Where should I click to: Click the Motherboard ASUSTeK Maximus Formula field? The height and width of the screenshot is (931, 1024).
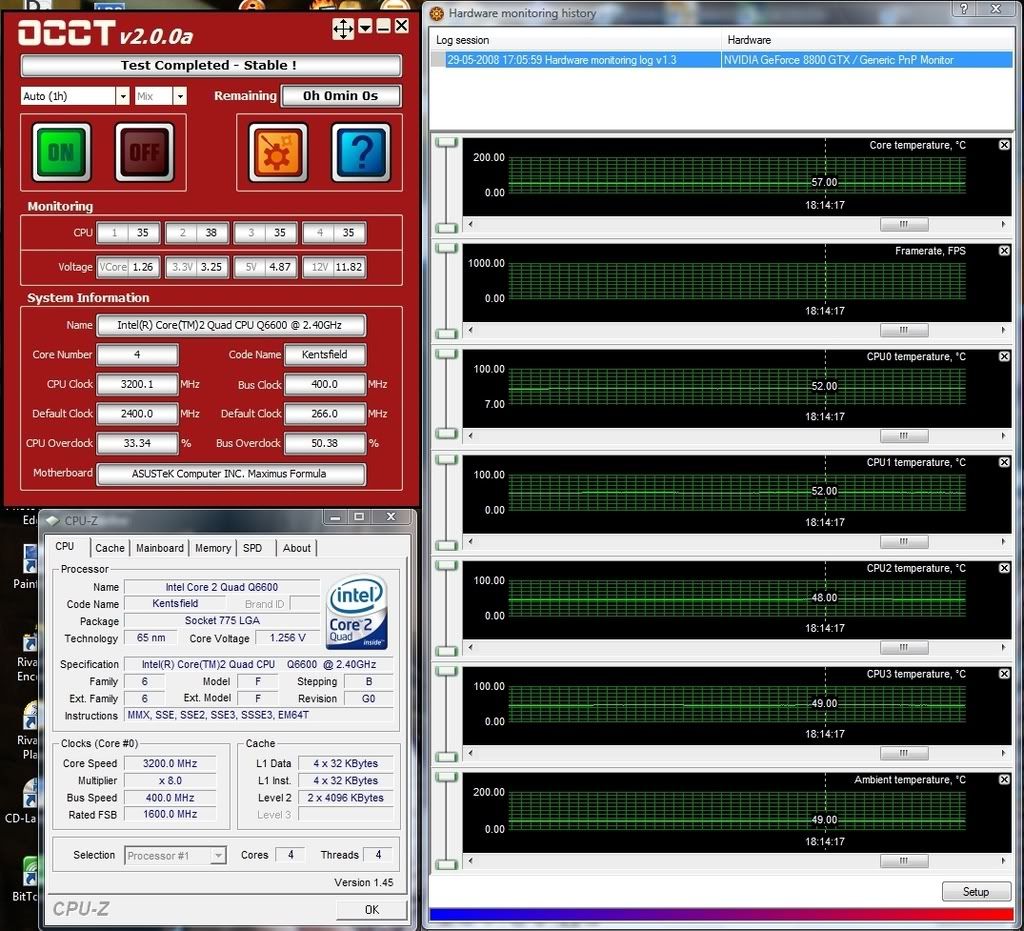[x=230, y=473]
